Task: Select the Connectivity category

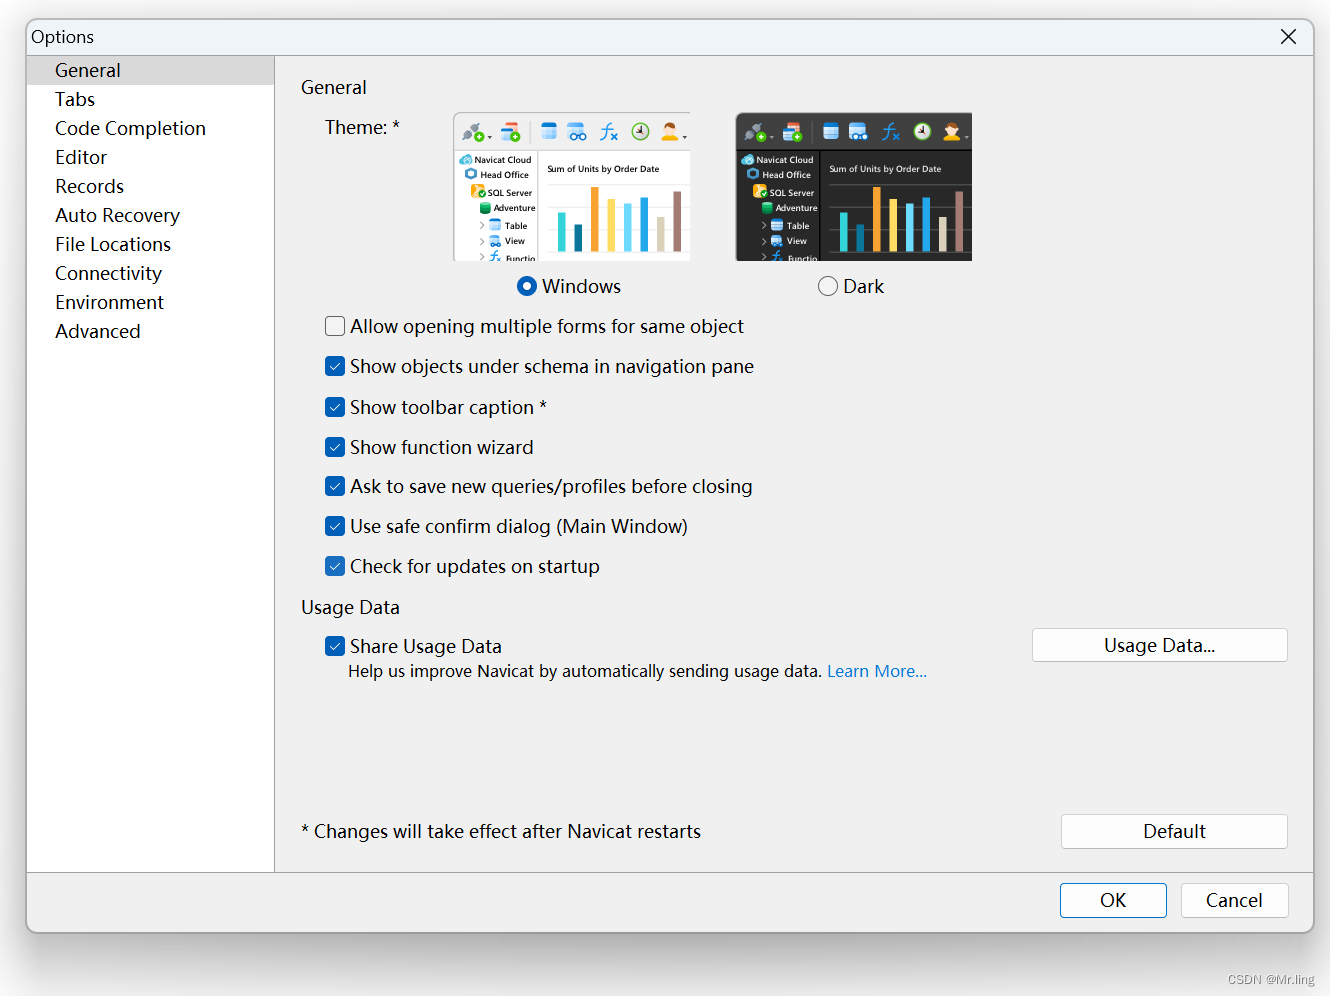Action: tap(150, 273)
